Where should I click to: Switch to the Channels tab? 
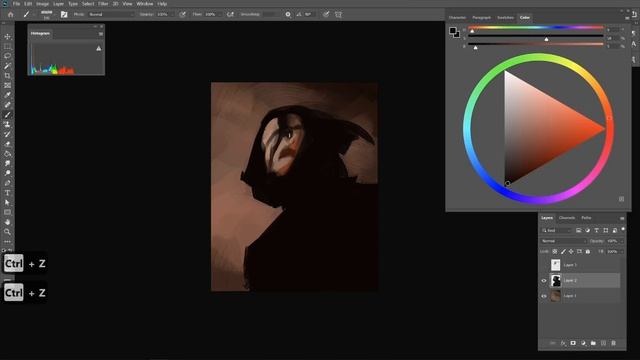[x=567, y=218]
